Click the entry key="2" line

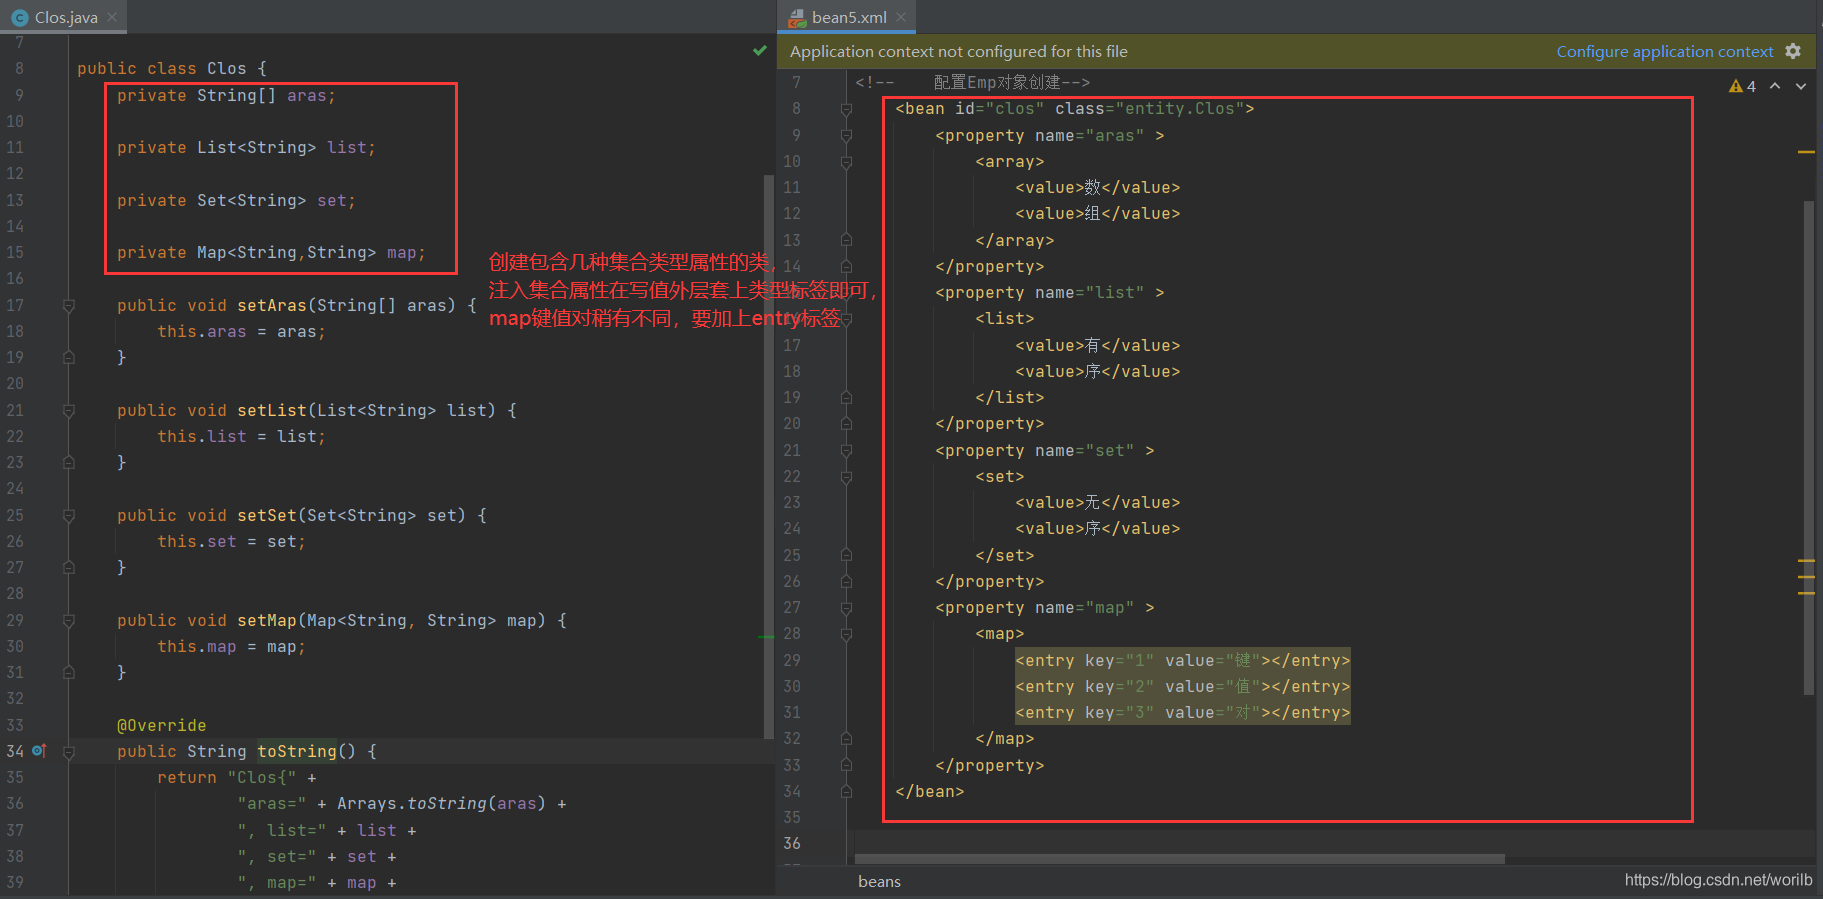[1183, 686]
